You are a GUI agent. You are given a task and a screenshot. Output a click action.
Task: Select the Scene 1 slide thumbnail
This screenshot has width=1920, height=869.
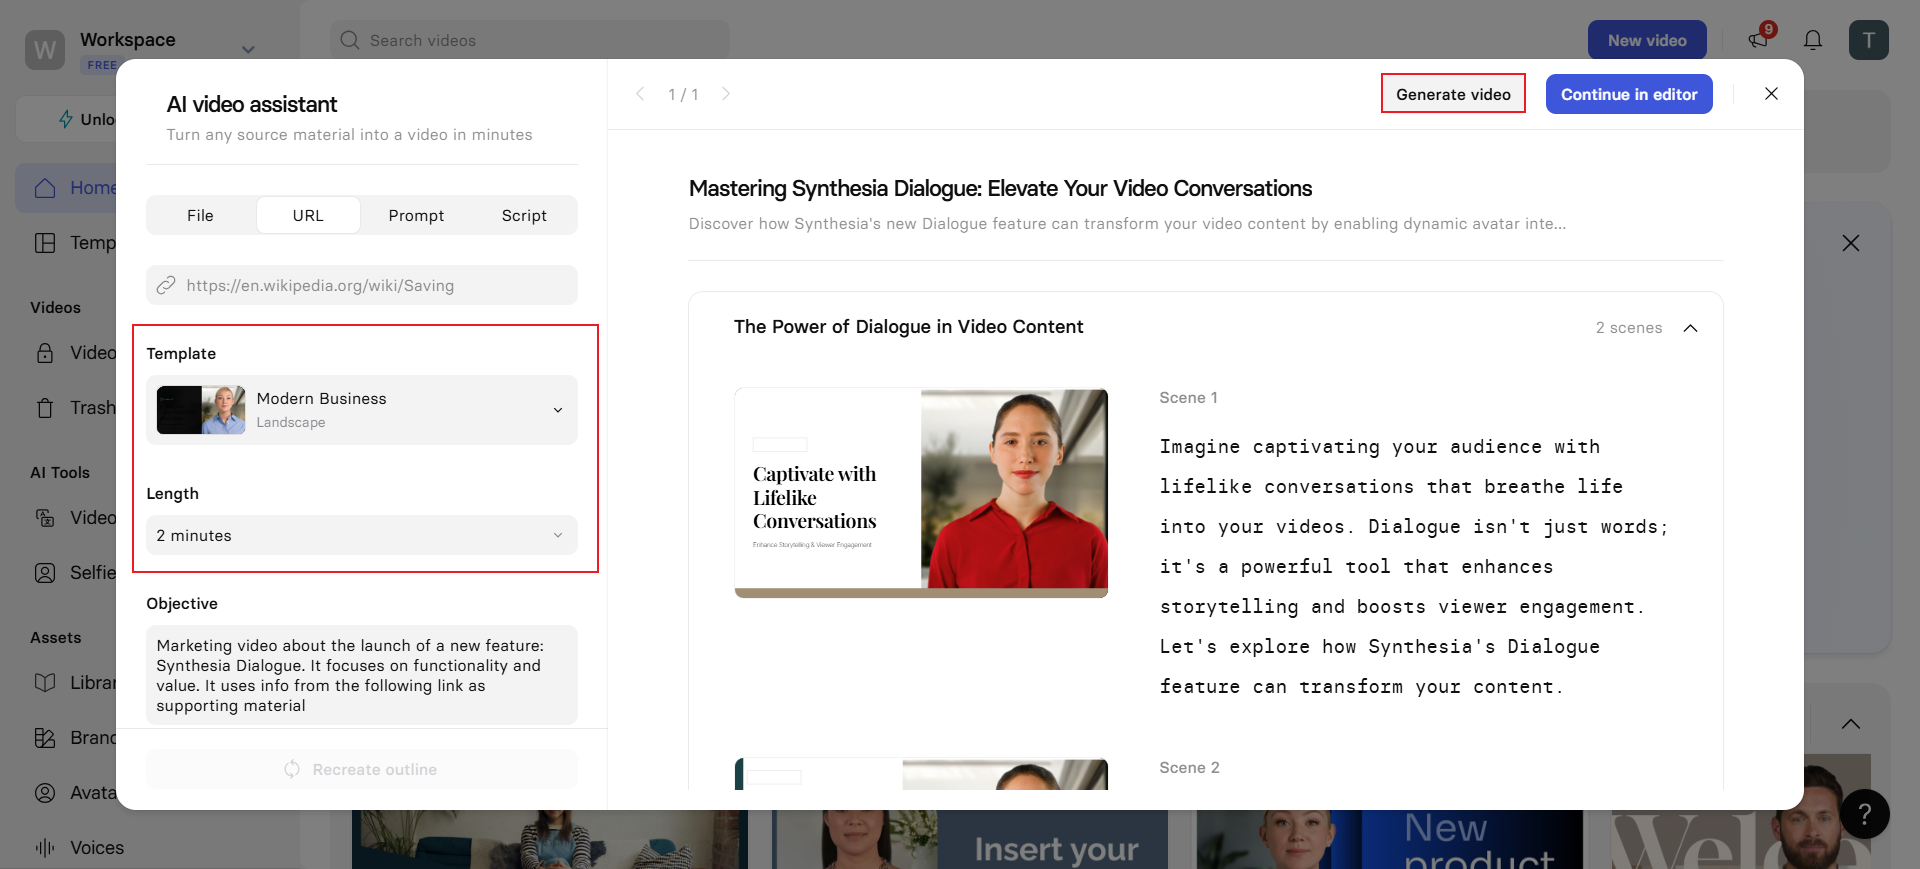pyautogui.click(x=921, y=493)
